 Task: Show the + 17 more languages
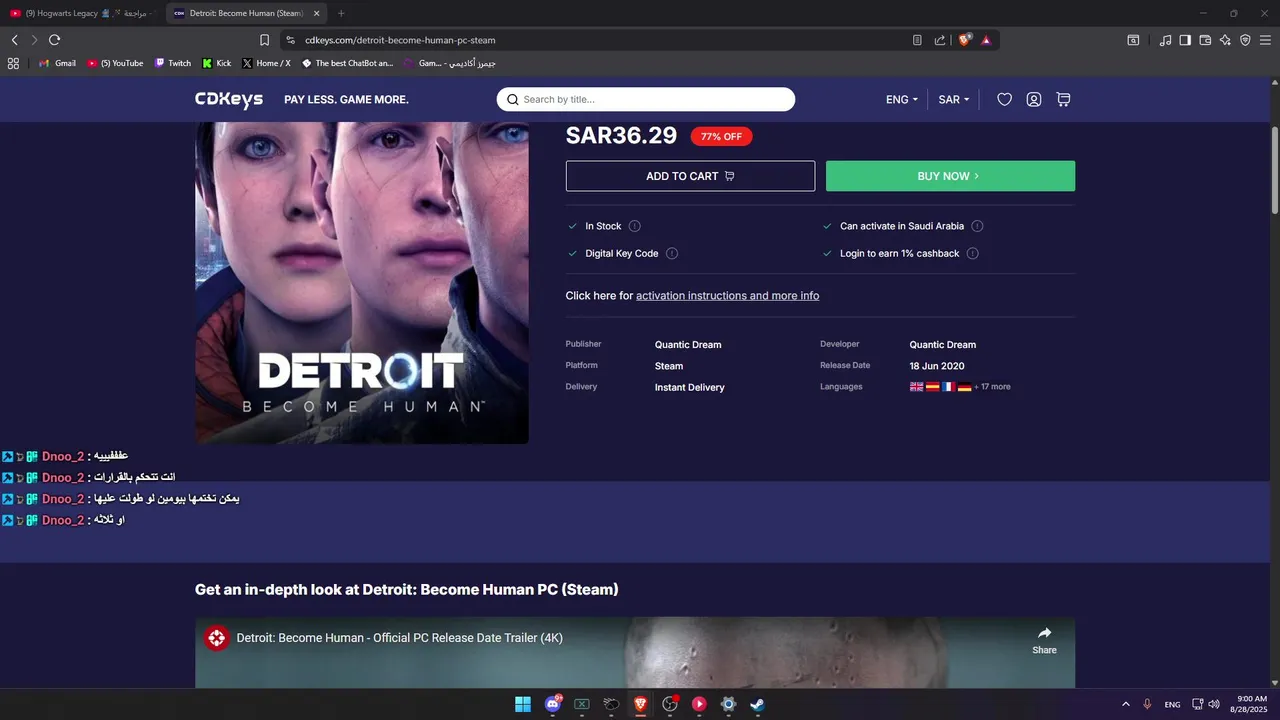992,387
